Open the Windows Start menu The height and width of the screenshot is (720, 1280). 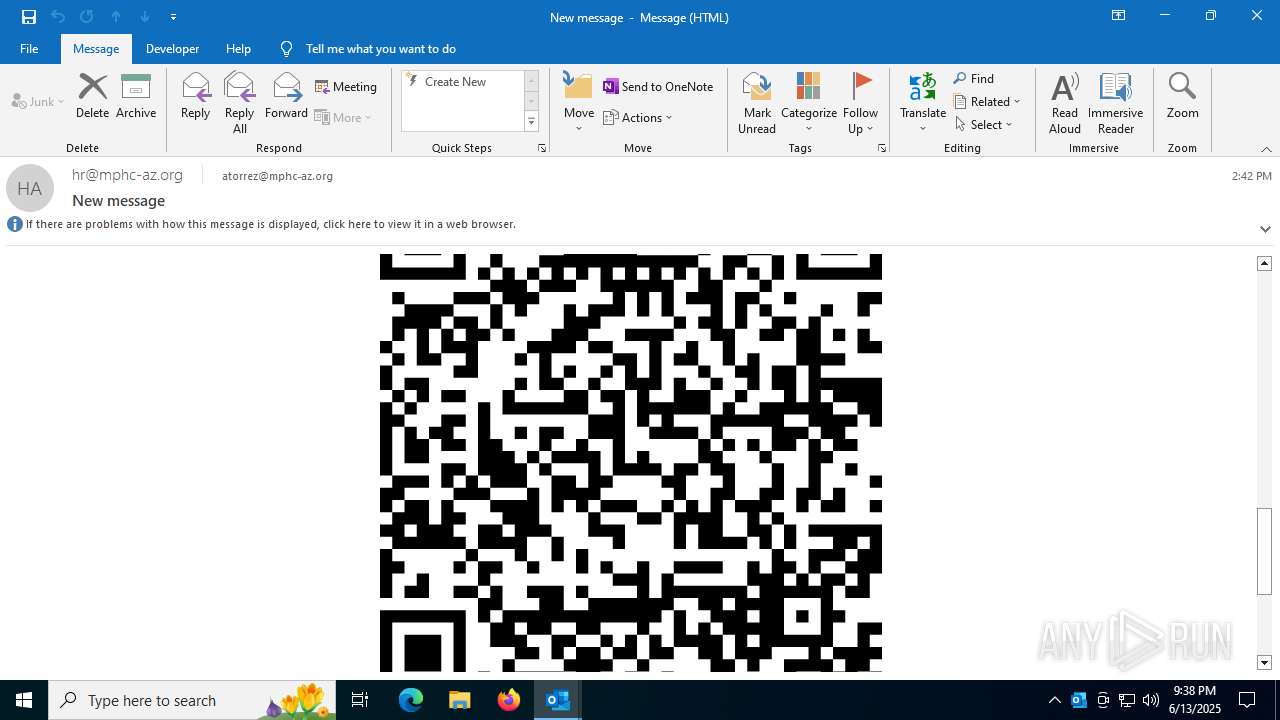pyautogui.click(x=24, y=700)
